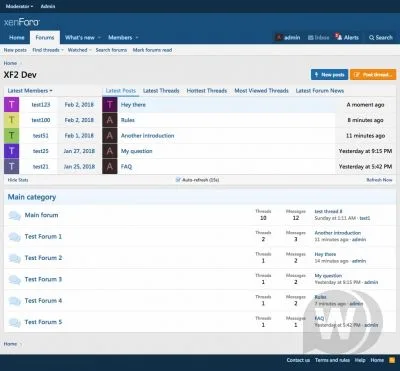Open the Latest Members selector

pos(30,91)
